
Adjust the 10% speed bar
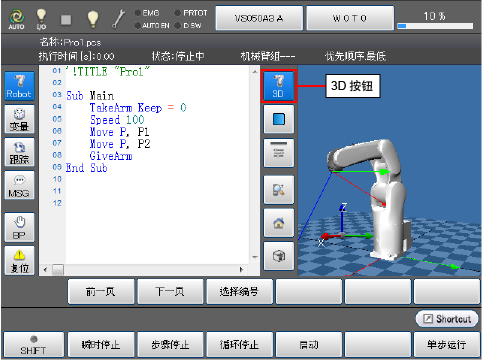click(x=435, y=26)
